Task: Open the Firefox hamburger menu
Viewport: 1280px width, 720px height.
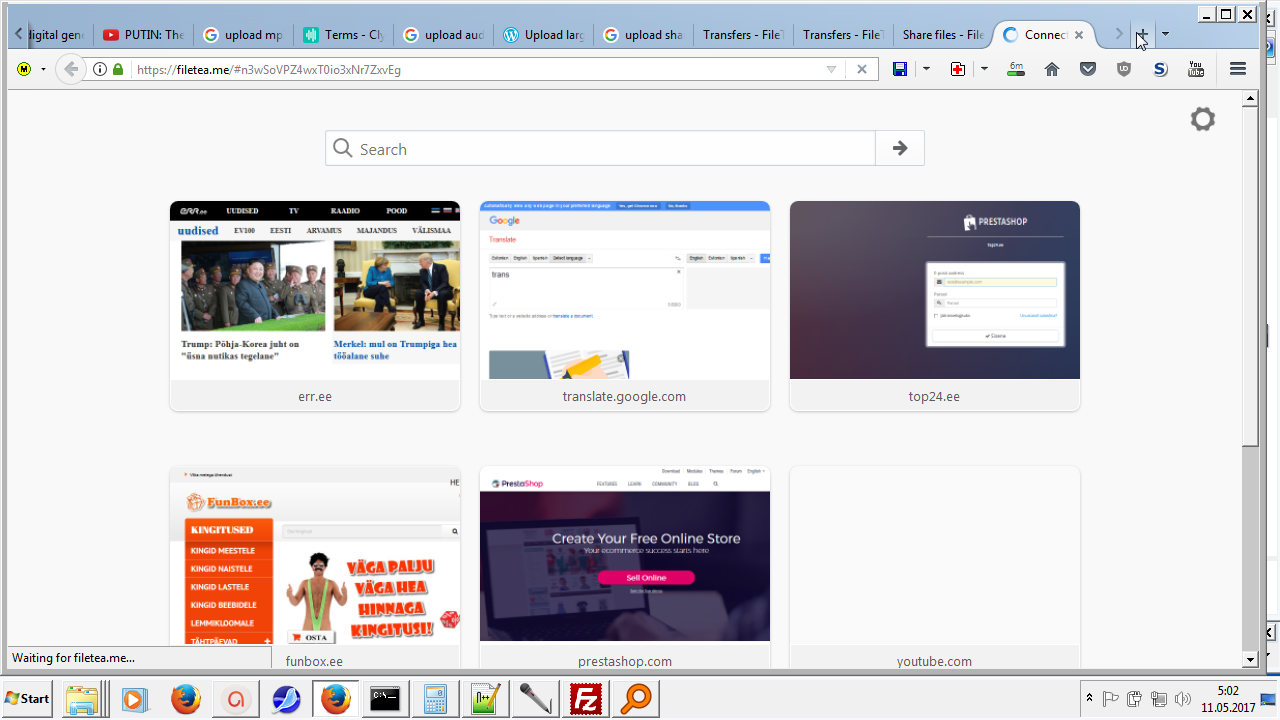Action: 1238,69
